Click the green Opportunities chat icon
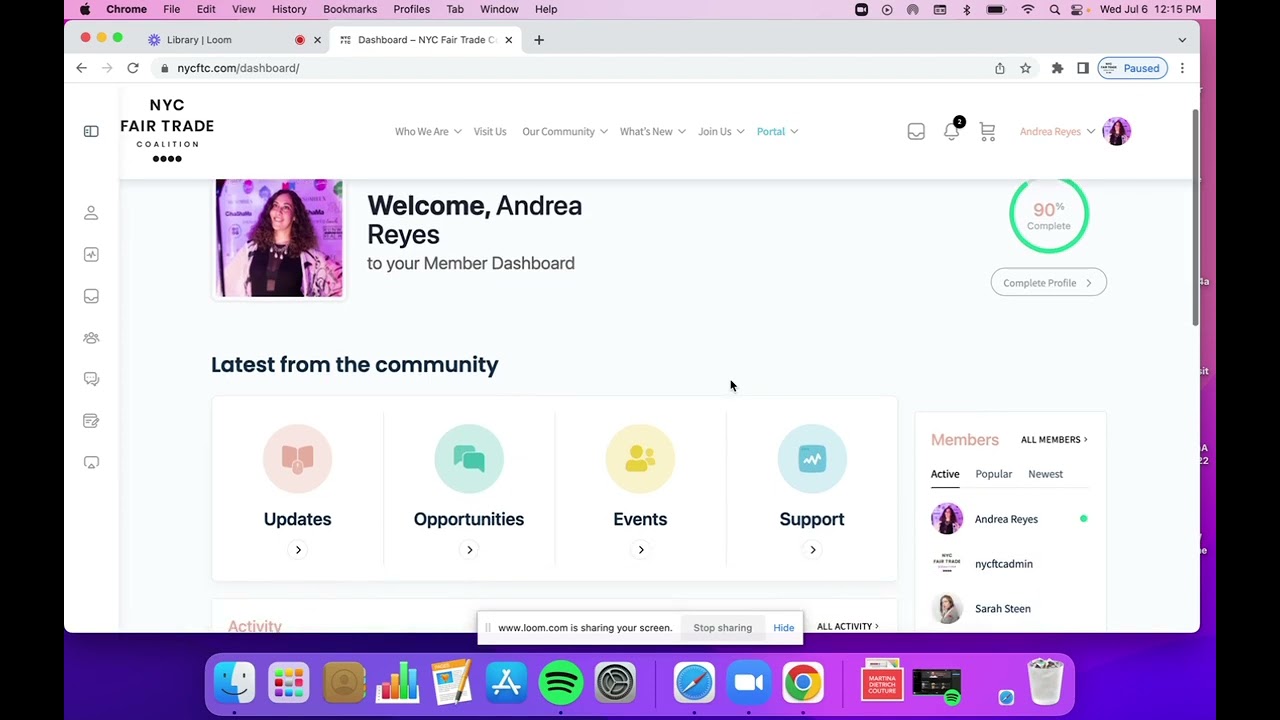 (469, 459)
